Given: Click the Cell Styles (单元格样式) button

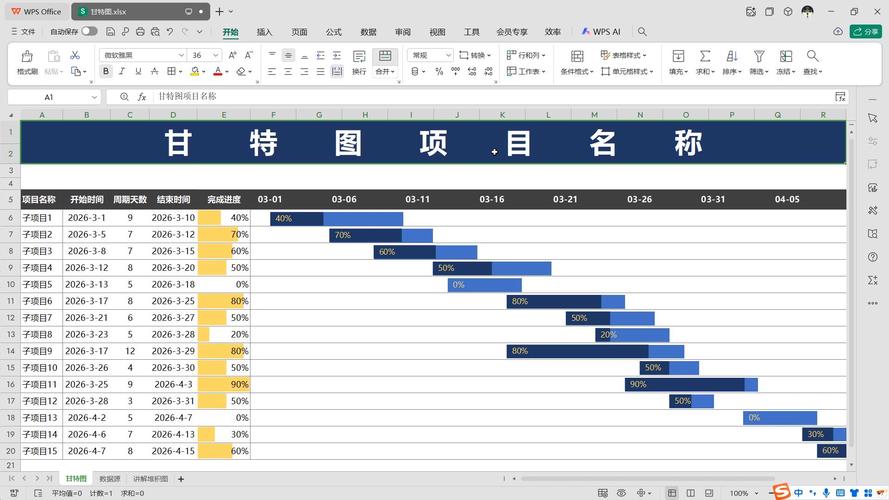Looking at the screenshot, I should tap(627, 71).
